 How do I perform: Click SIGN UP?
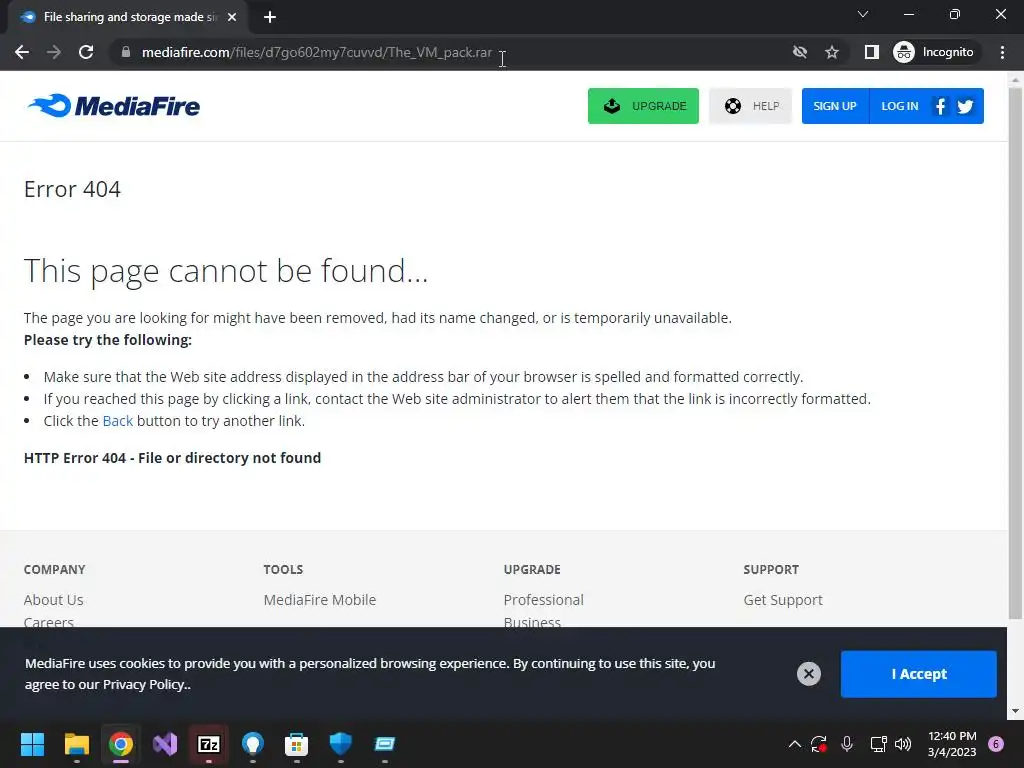[x=835, y=106]
